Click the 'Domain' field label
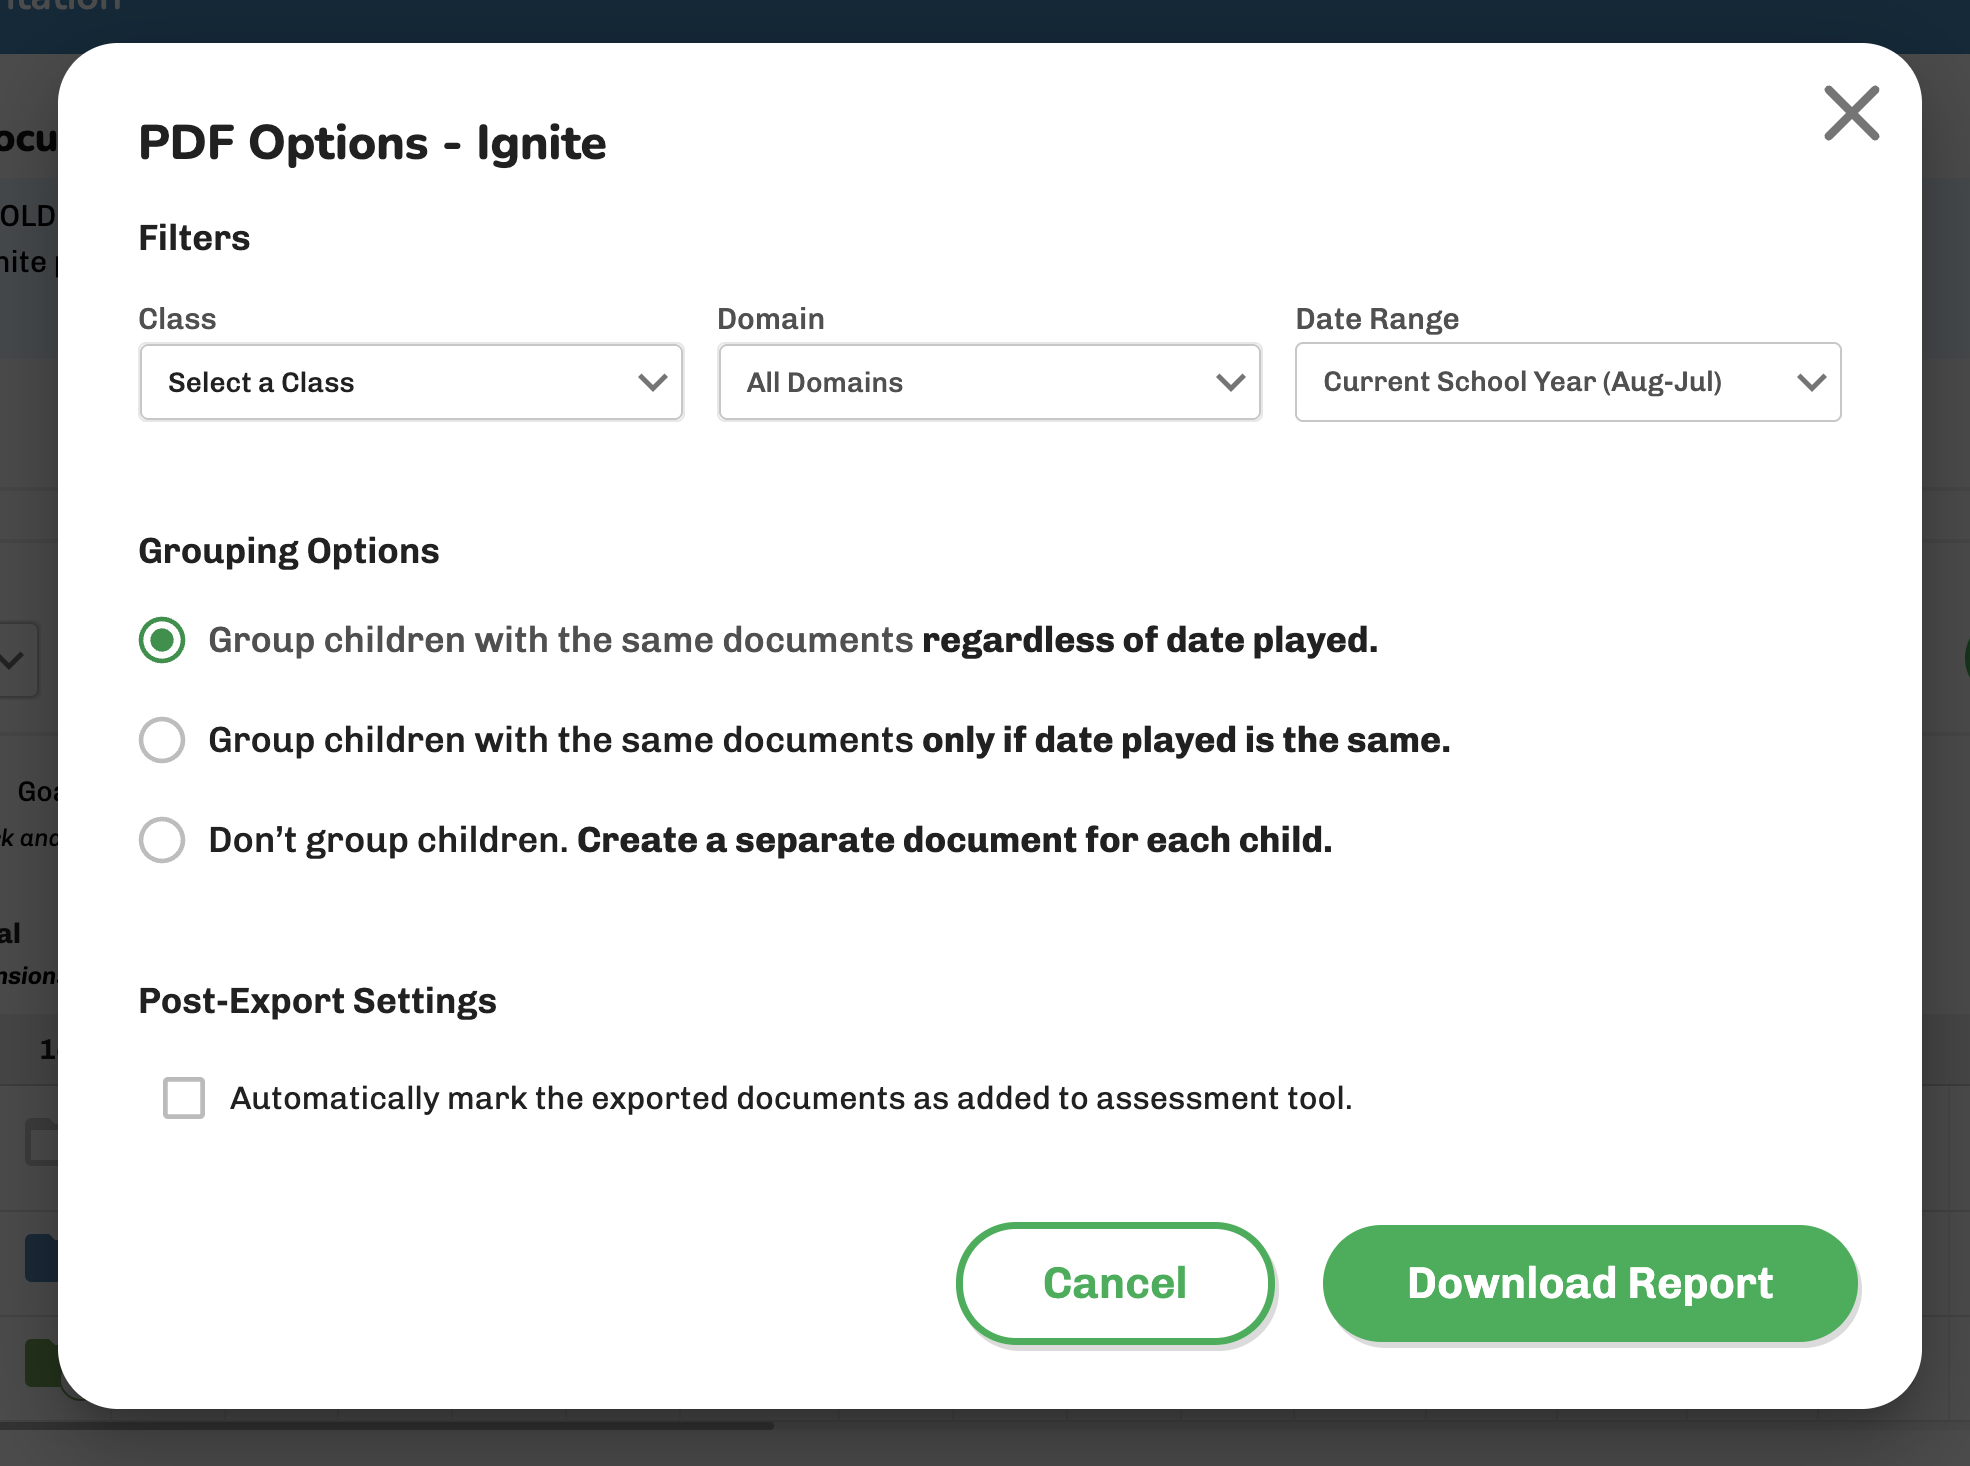Viewport: 1970px width, 1466px height. [771, 319]
